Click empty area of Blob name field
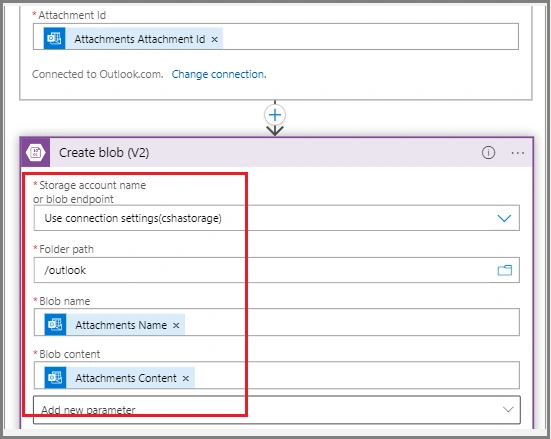The width and height of the screenshot is (551, 439). [x=351, y=322]
